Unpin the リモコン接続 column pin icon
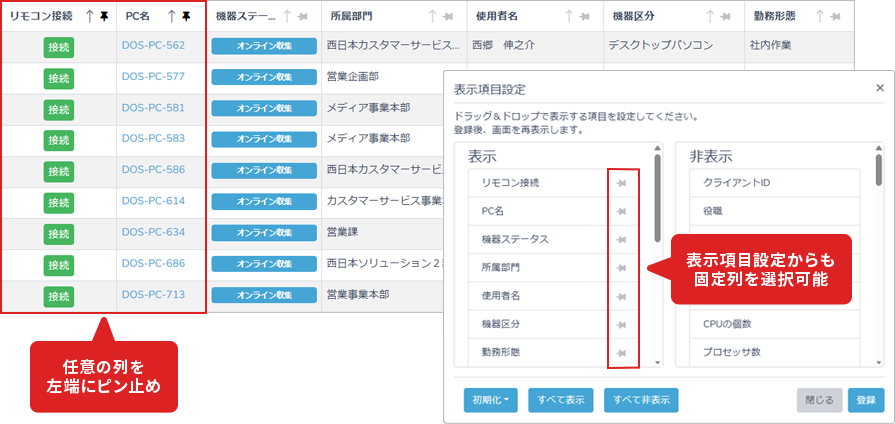The width and height of the screenshot is (895, 424). coord(105,17)
